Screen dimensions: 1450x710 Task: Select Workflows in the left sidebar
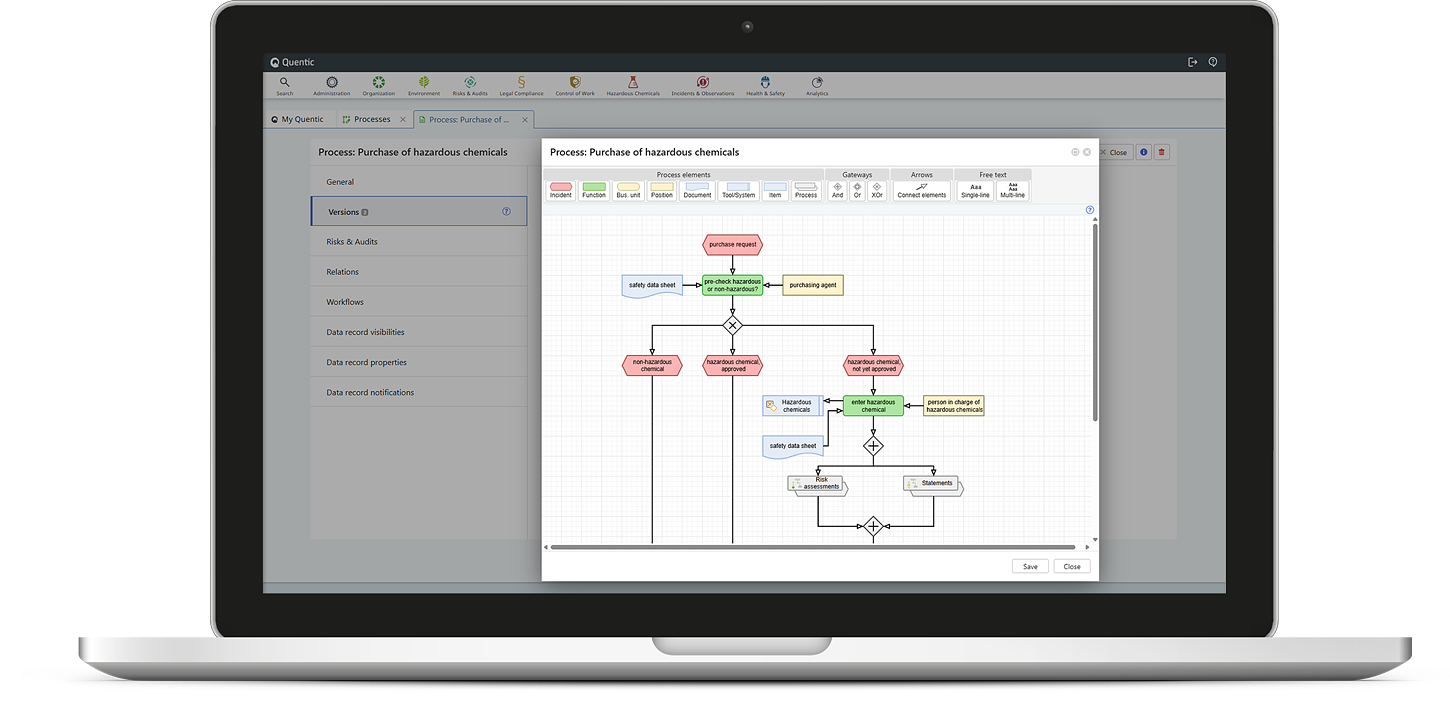(345, 302)
